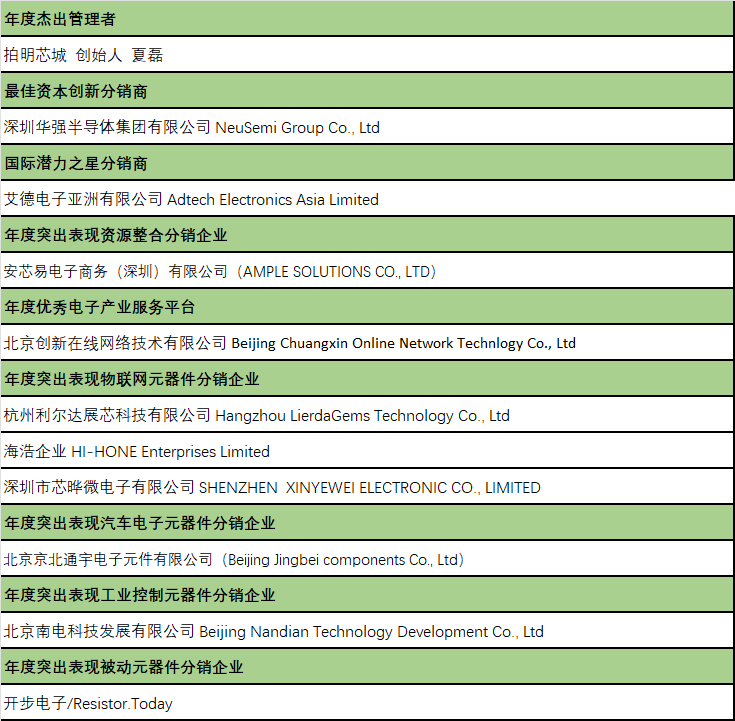The image size is (735, 721).
Task: Select the 年度突出表现资源整合分销企业 header
Action: coord(367,234)
